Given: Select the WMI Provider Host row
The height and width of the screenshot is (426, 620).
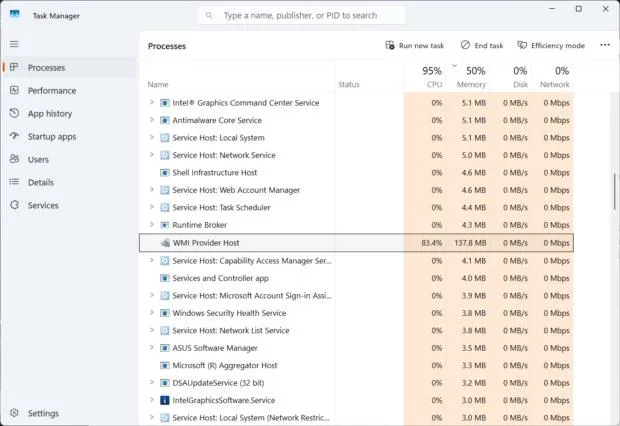Looking at the screenshot, I should tap(356, 243).
